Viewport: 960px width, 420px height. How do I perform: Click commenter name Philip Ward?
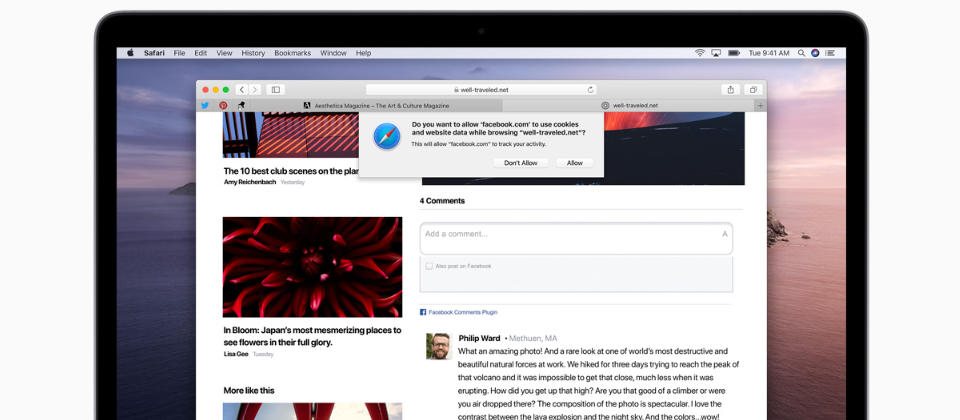(479, 338)
